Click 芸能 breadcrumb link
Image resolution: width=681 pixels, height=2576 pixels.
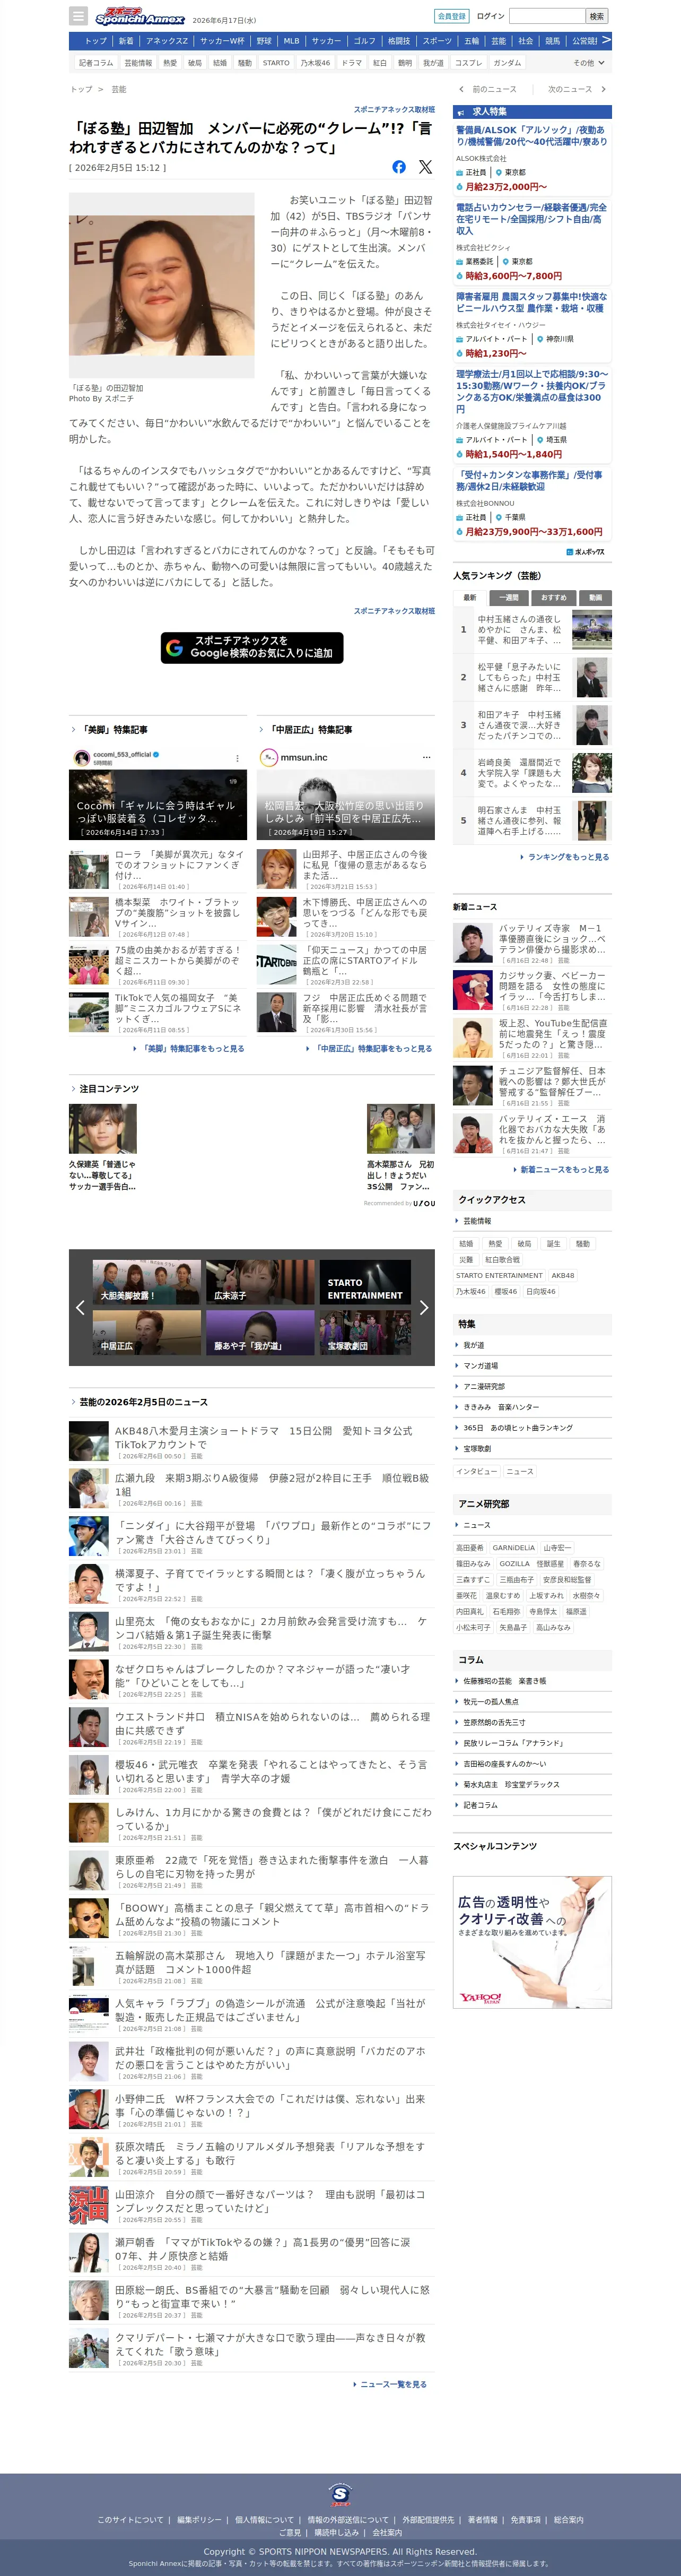tap(118, 89)
